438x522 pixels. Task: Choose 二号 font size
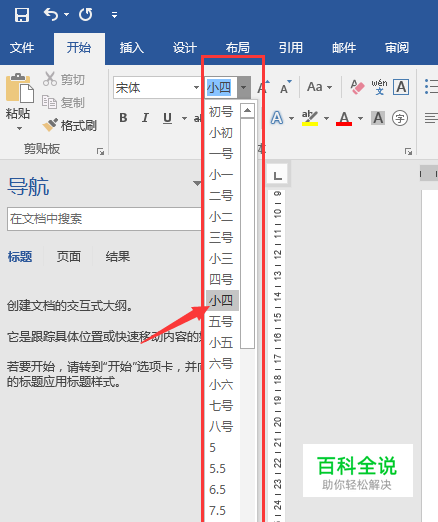point(222,196)
